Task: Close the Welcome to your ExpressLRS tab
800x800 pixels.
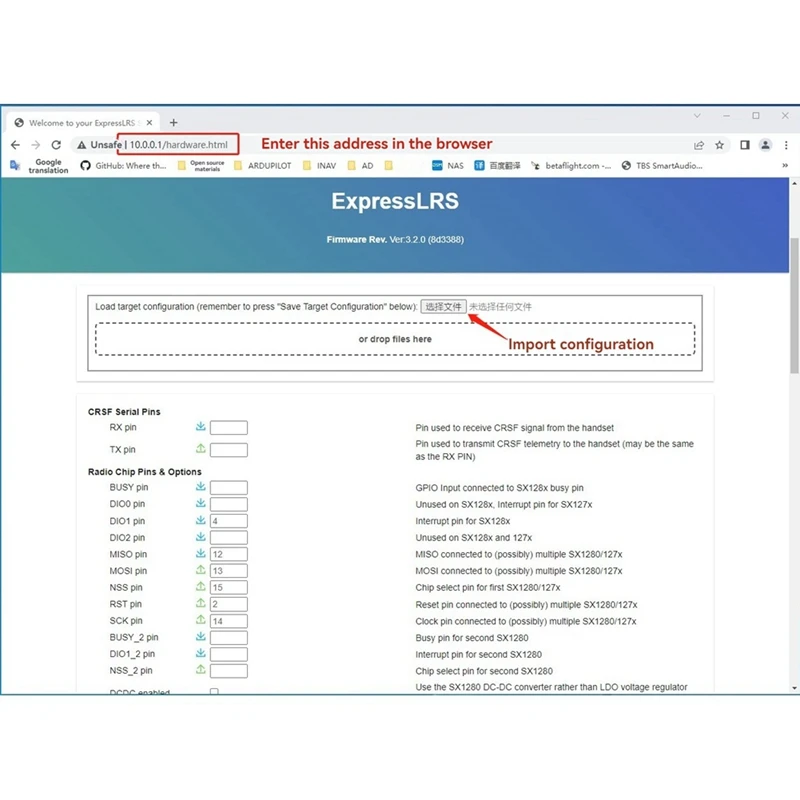Action: click(x=149, y=122)
